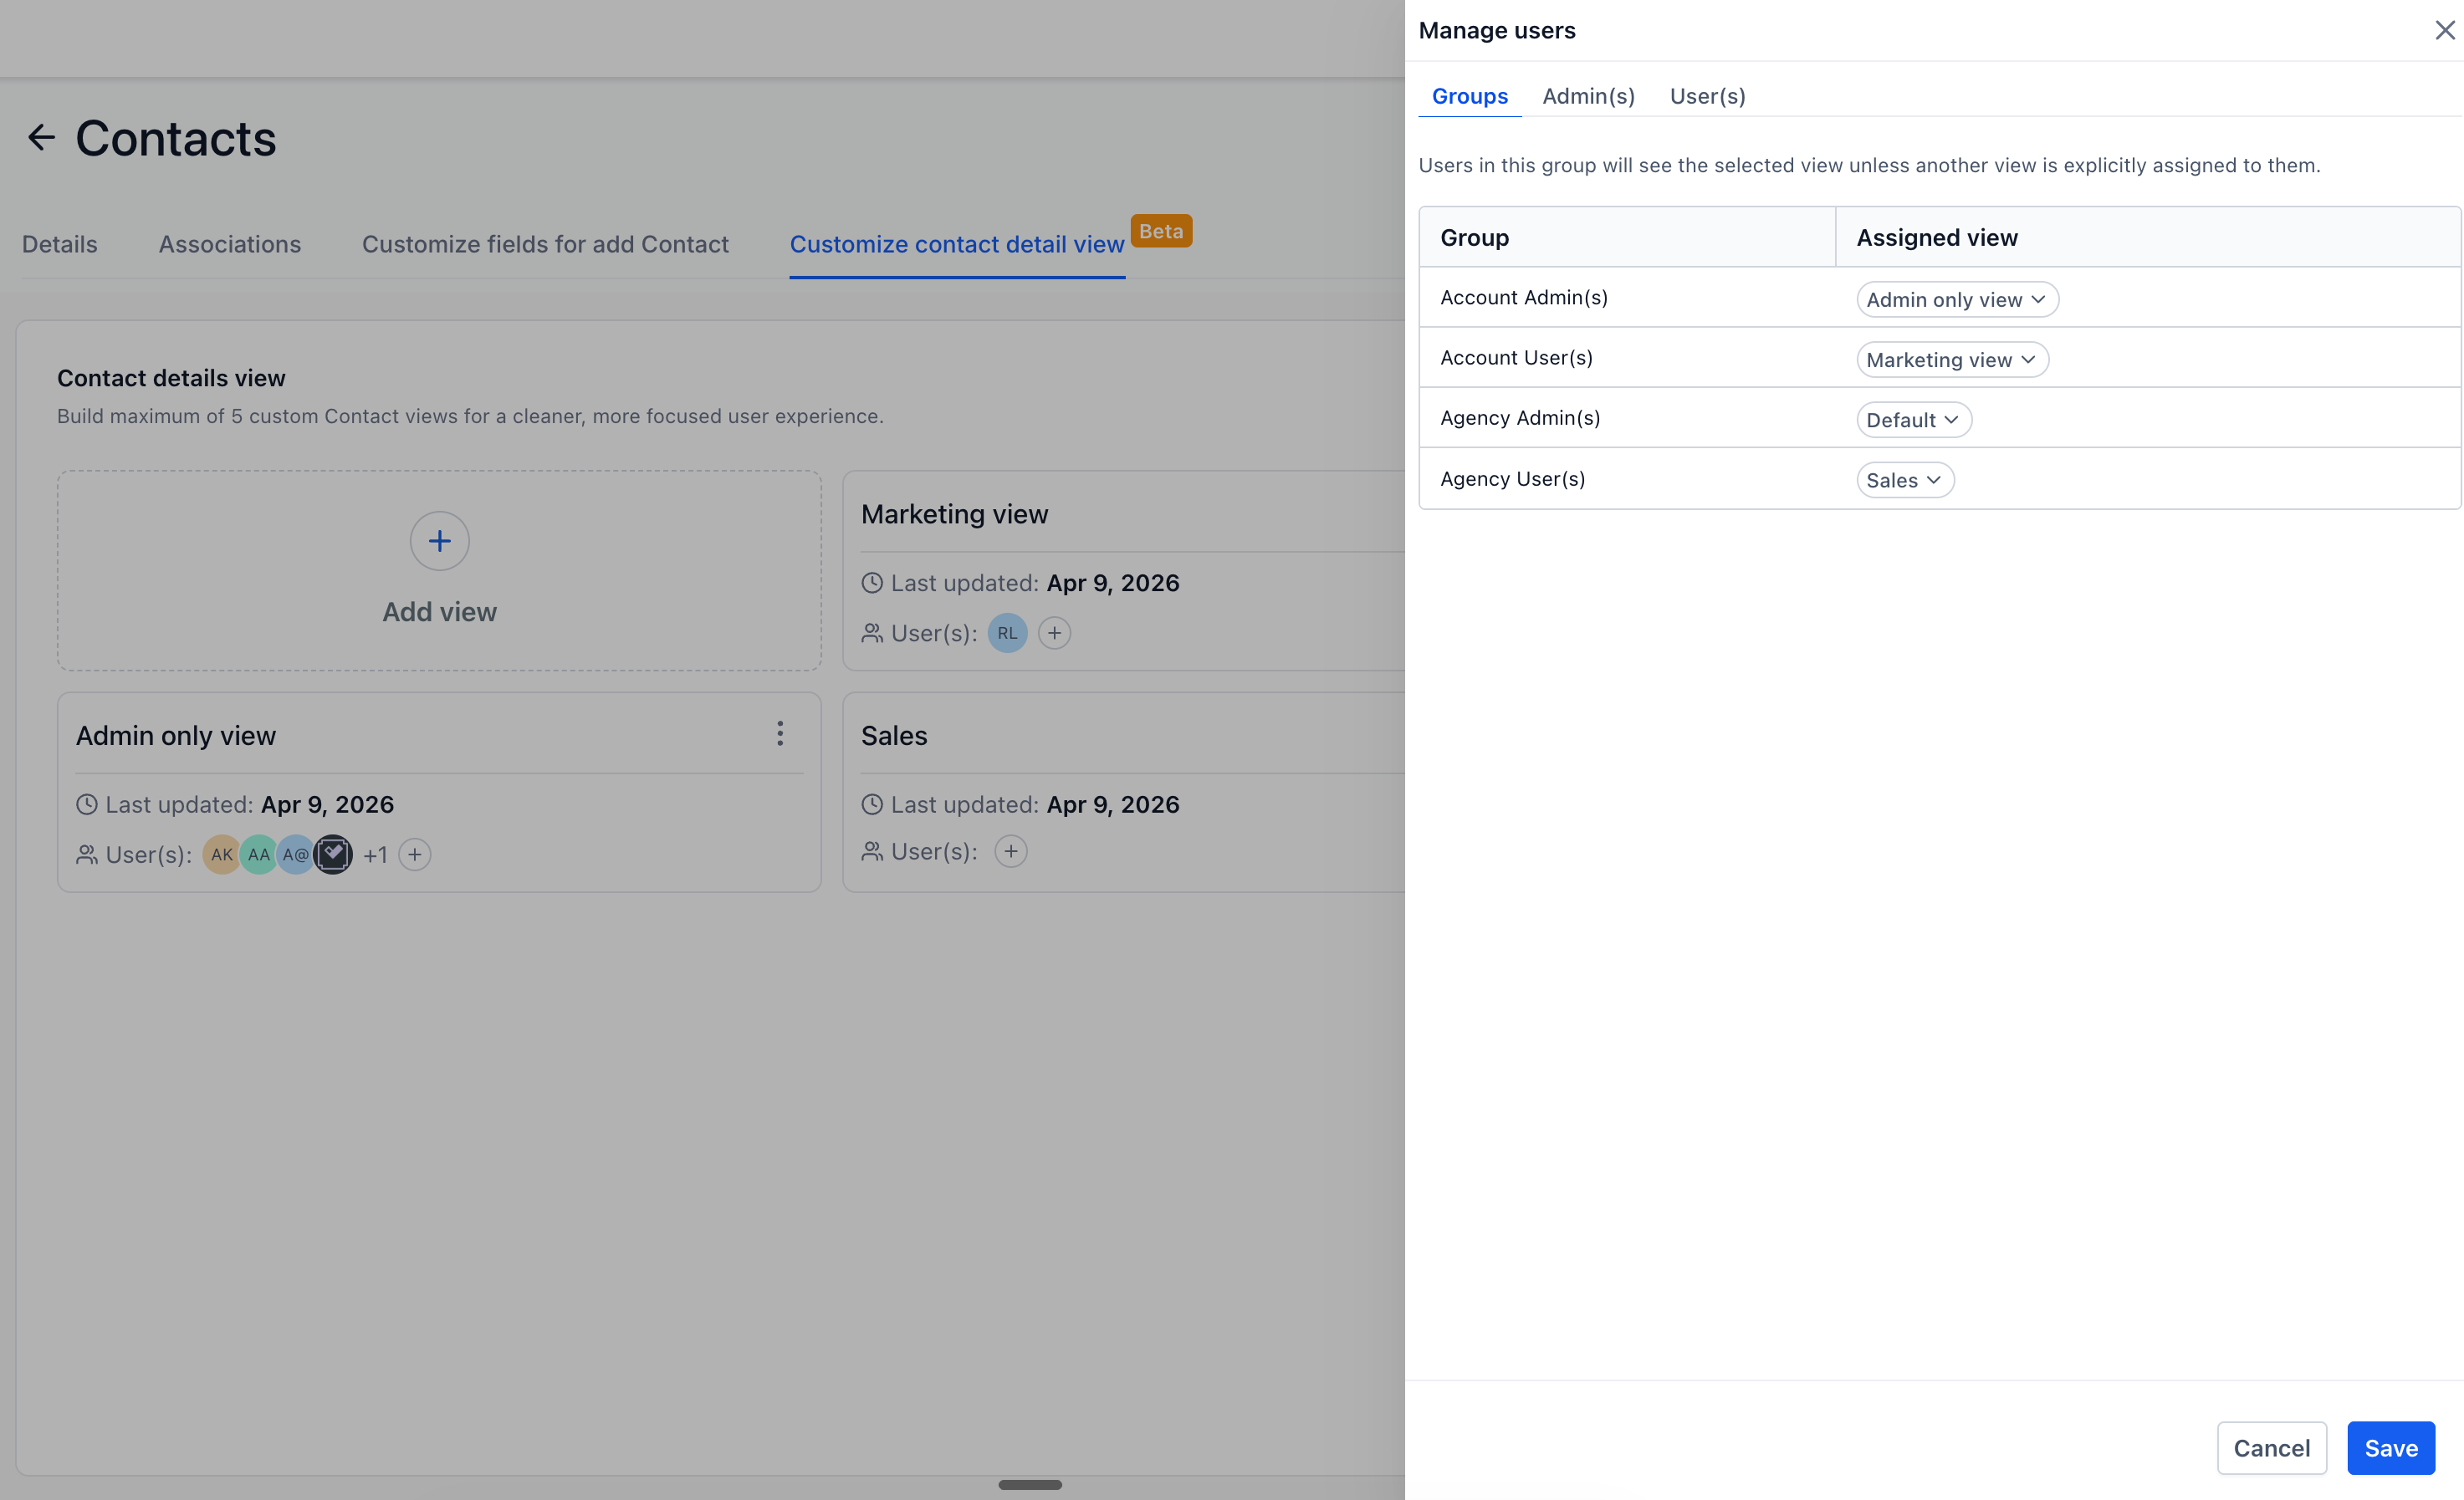
Task: Close the Manage users panel
Action: pyautogui.click(x=2444, y=30)
